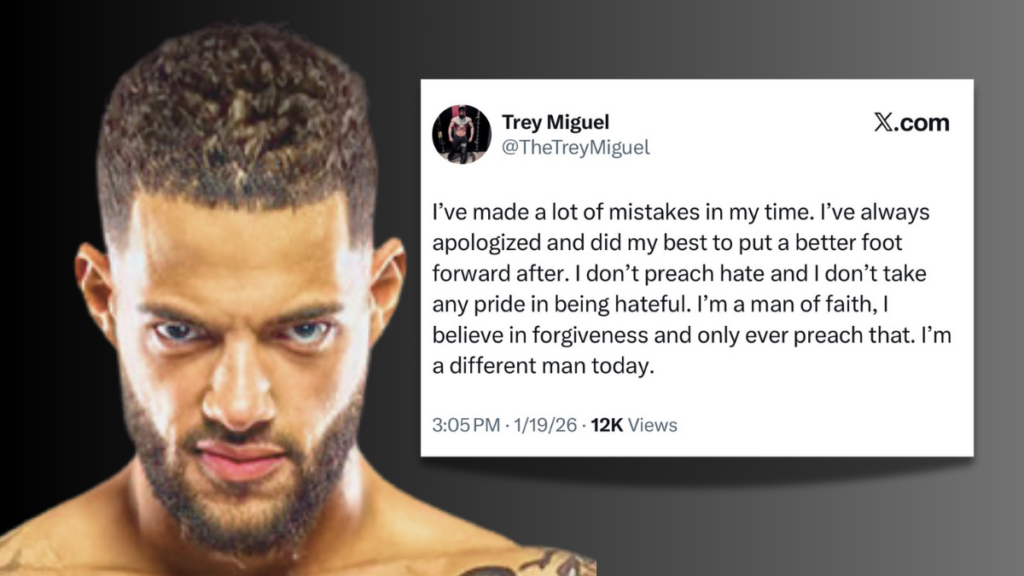
Task: Click the ".com" text beside the X logo
Action: click(x=921, y=123)
